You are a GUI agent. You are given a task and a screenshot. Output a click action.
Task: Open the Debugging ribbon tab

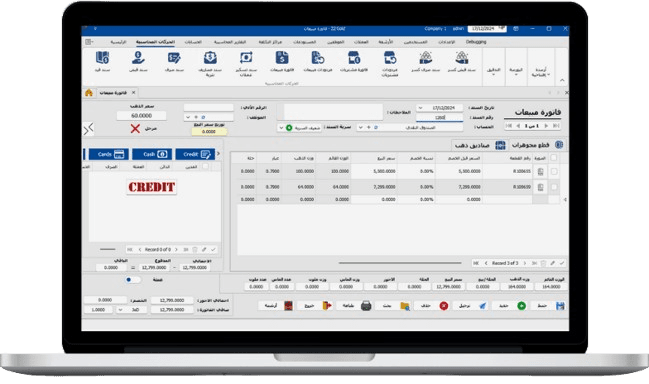pos(476,42)
